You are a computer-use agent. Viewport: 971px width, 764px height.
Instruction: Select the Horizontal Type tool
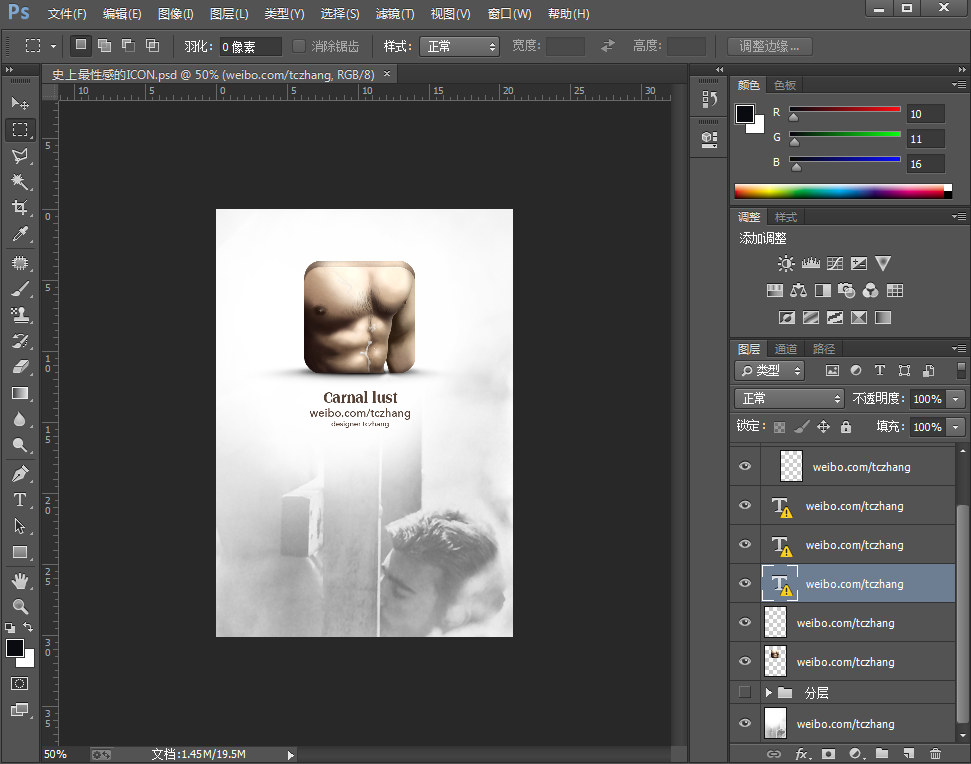coord(19,500)
